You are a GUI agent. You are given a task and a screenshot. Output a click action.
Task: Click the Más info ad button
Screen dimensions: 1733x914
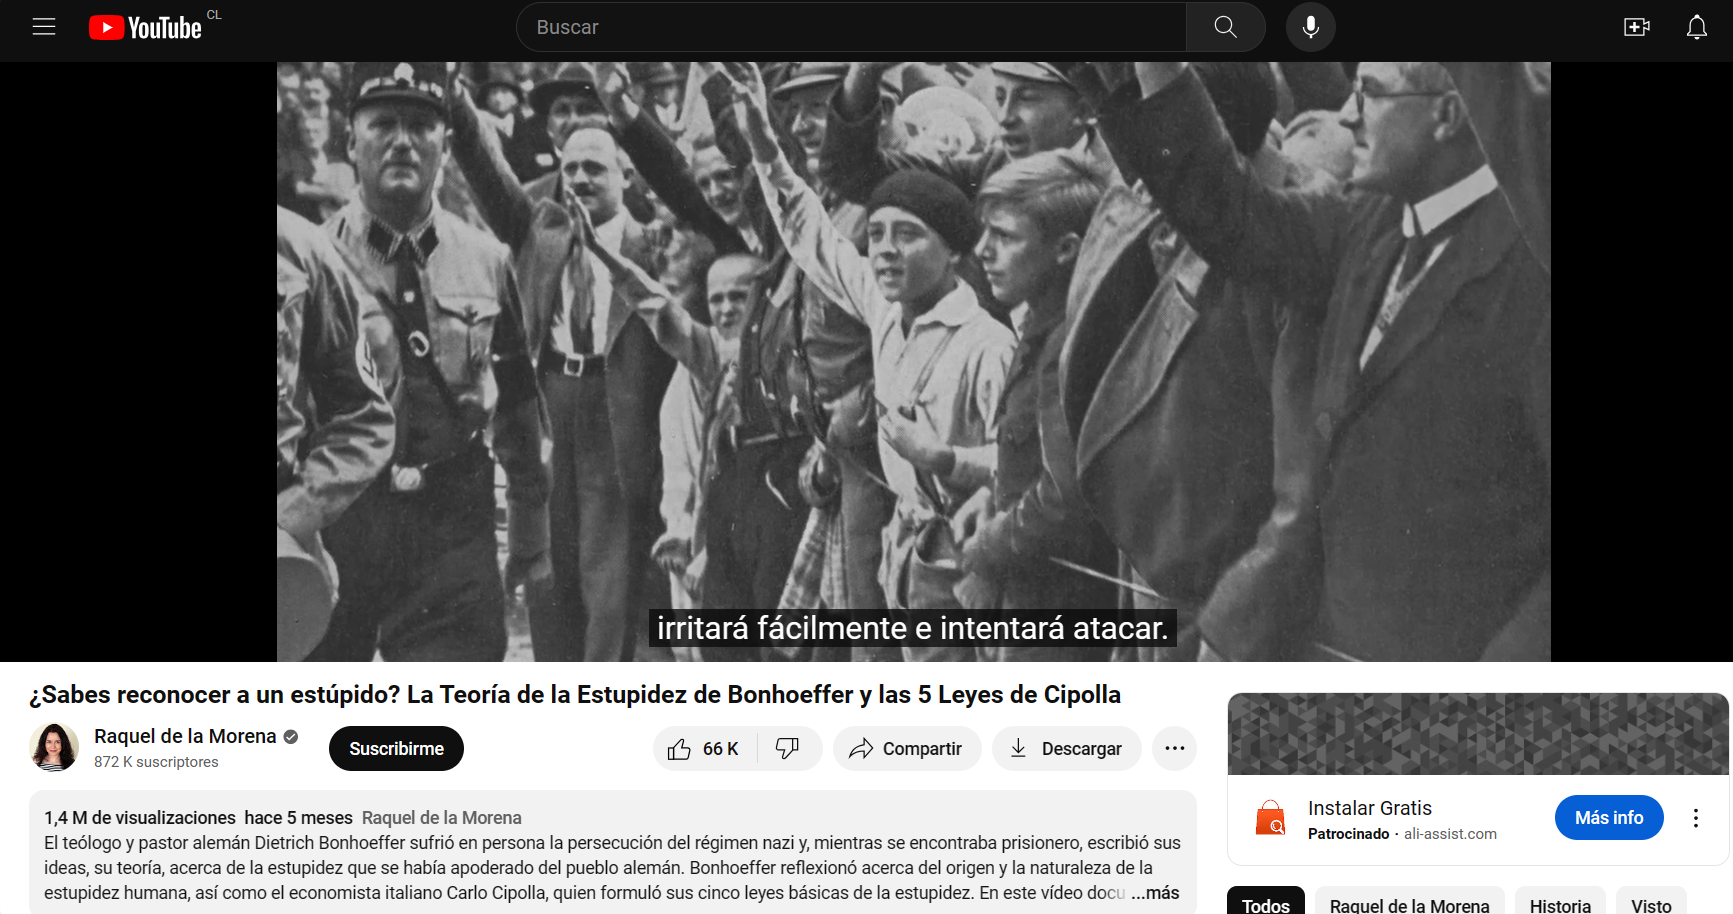[x=1609, y=818]
